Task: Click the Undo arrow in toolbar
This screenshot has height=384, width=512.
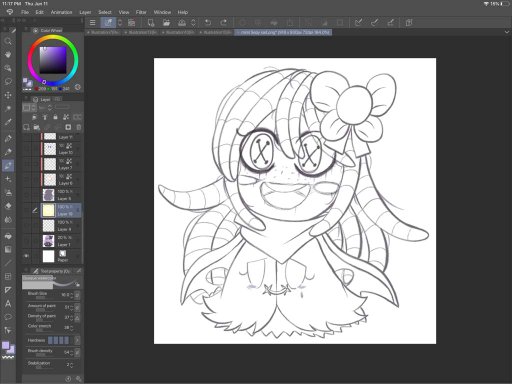Action: (x=208, y=22)
